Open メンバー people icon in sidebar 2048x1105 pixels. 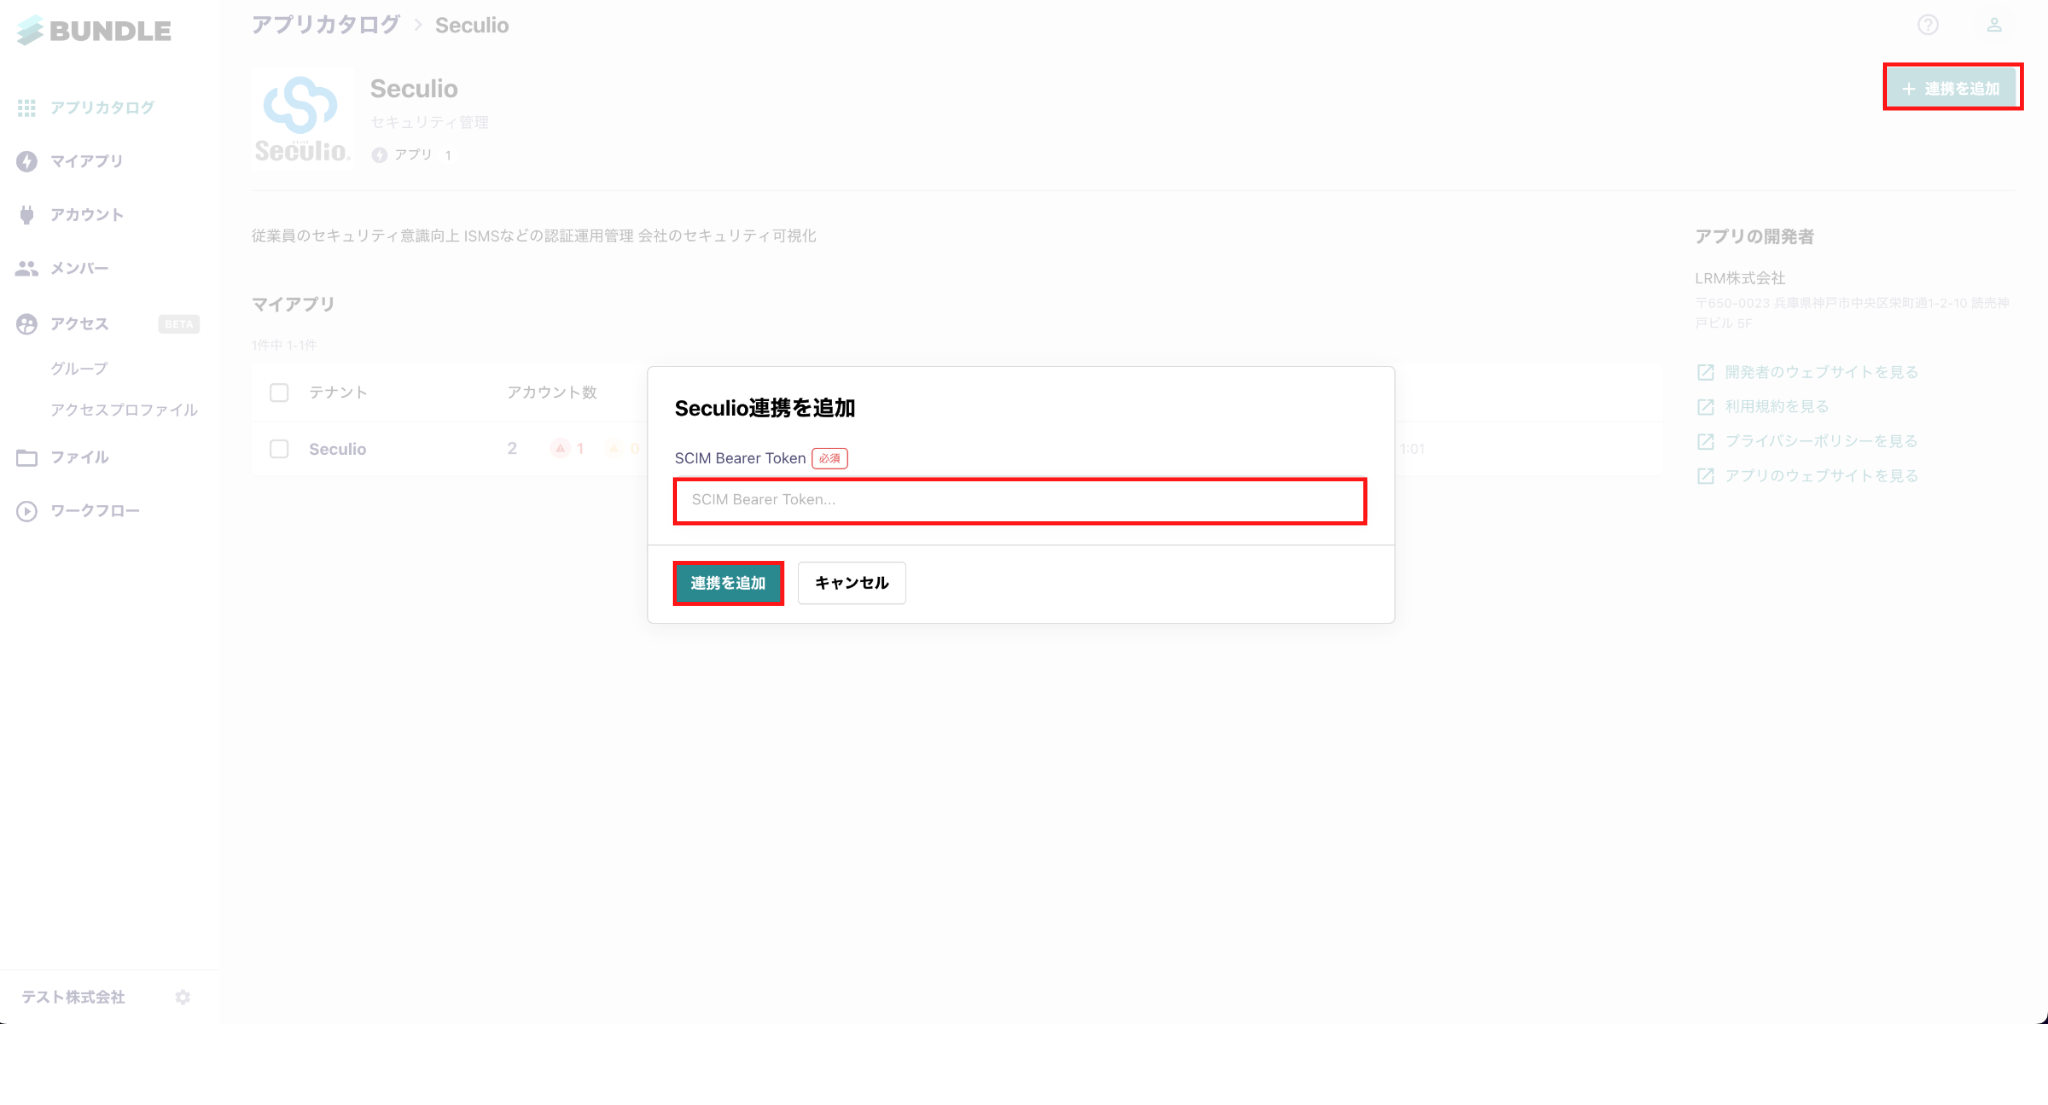(x=27, y=268)
